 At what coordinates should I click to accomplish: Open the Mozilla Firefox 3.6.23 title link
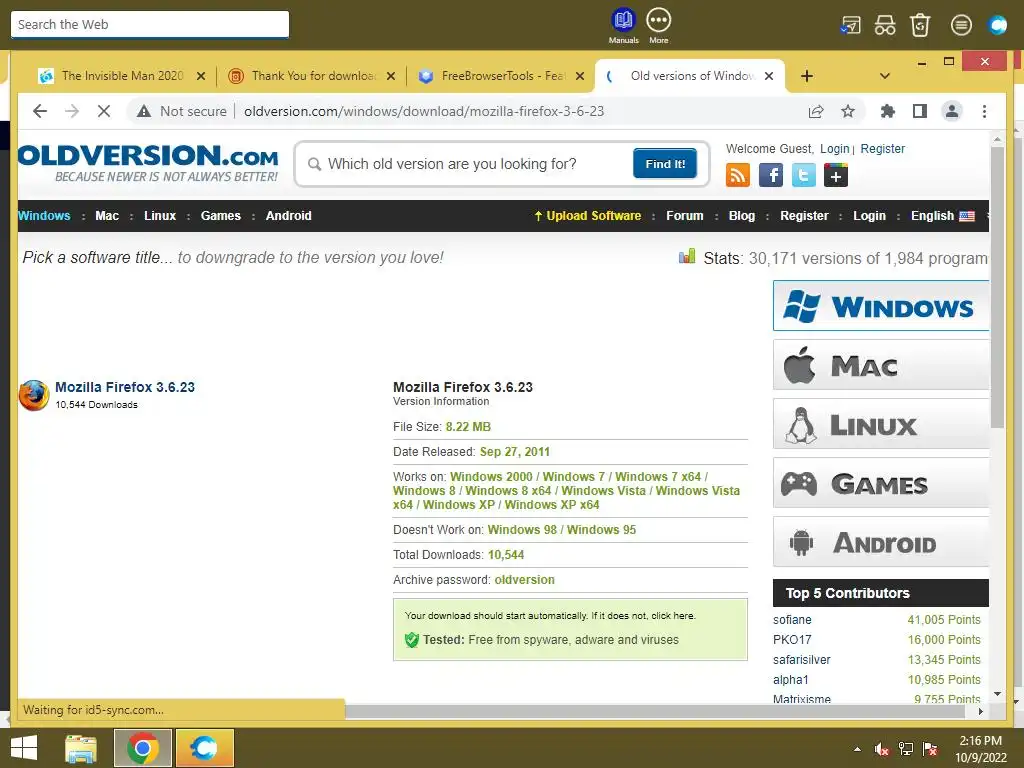tap(125, 387)
